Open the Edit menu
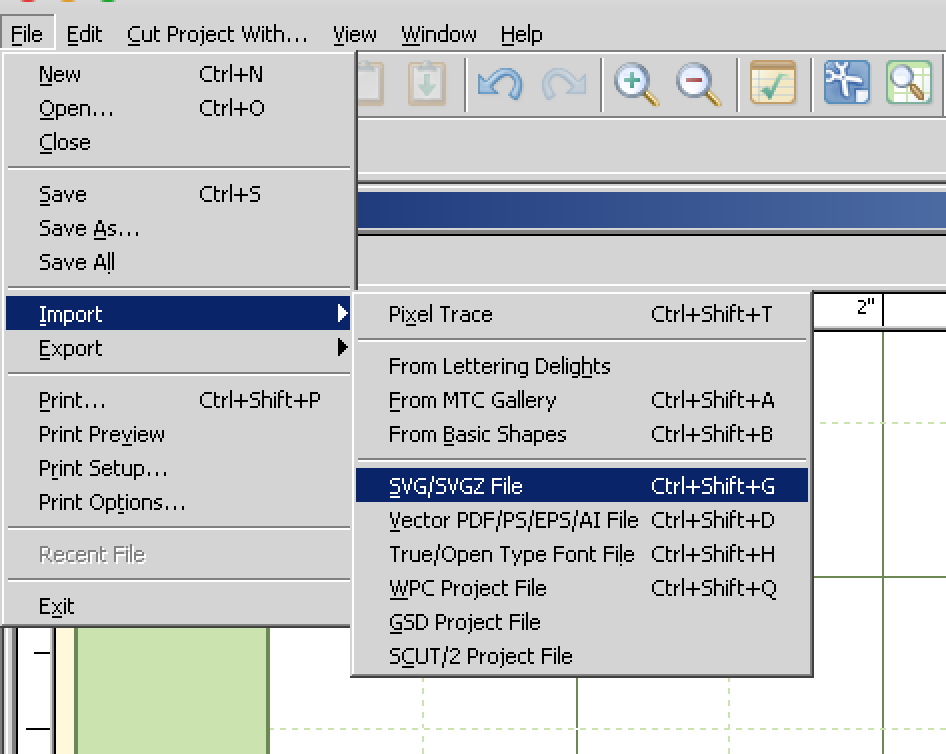This screenshot has width=946, height=754. 84,34
